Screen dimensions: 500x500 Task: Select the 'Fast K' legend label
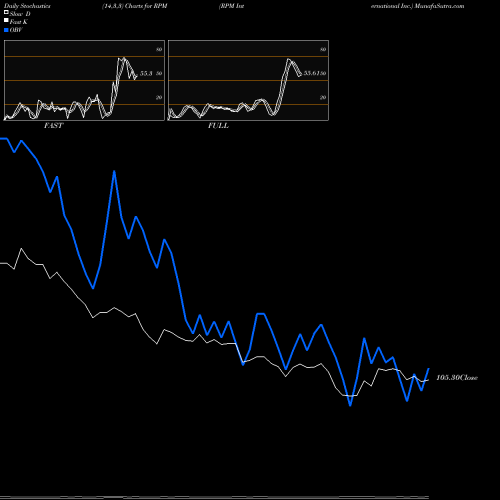(19, 22)
